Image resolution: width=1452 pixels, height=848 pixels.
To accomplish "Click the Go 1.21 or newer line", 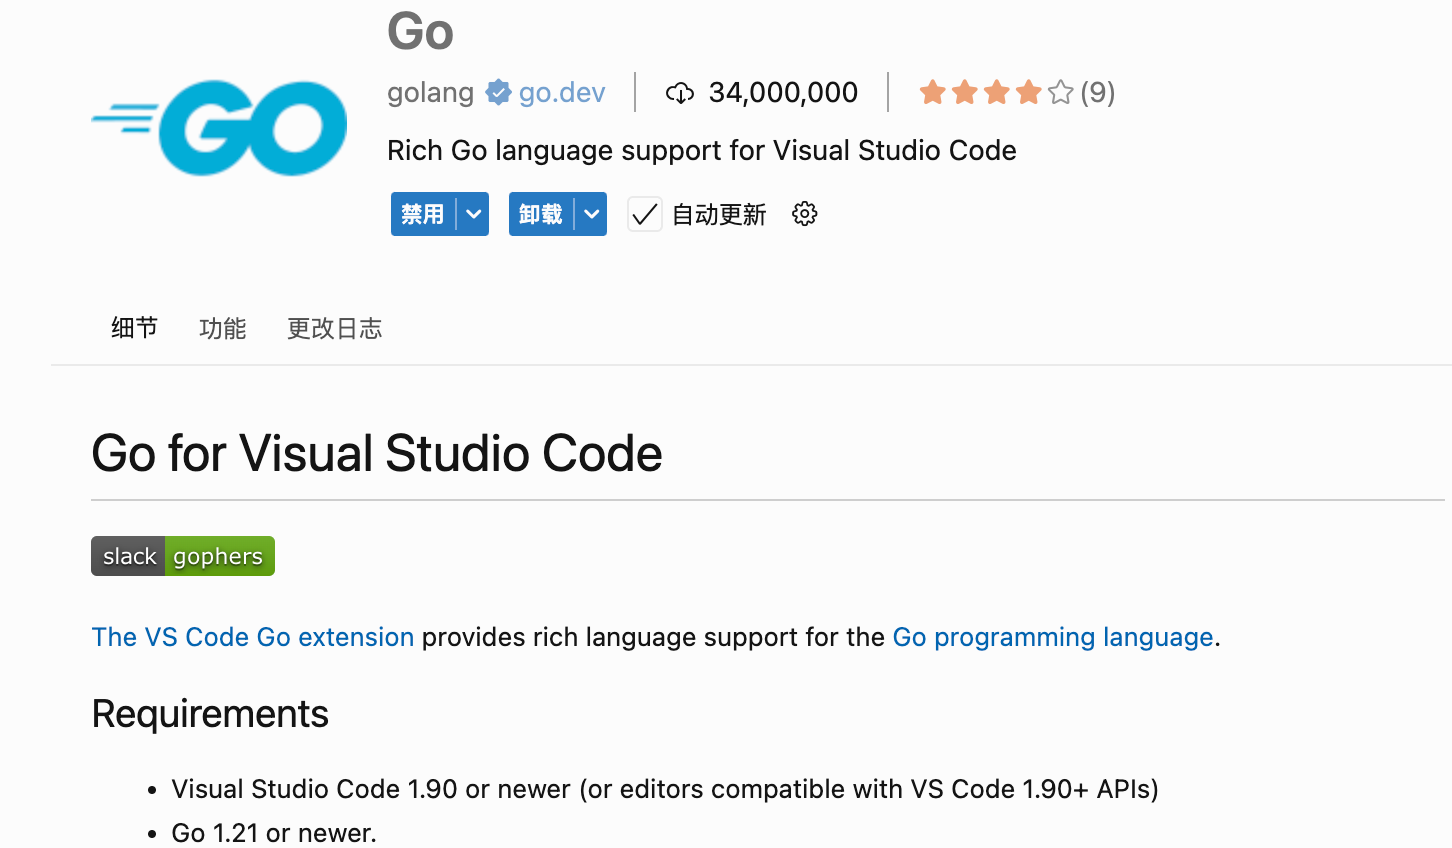I will tap(274, 832).
